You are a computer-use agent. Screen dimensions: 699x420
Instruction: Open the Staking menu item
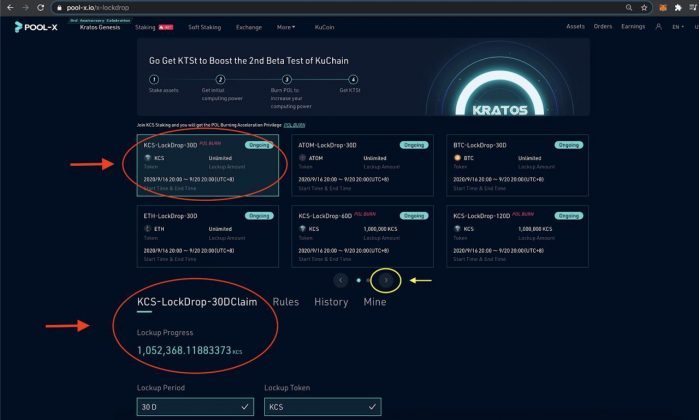click(145, 27)
